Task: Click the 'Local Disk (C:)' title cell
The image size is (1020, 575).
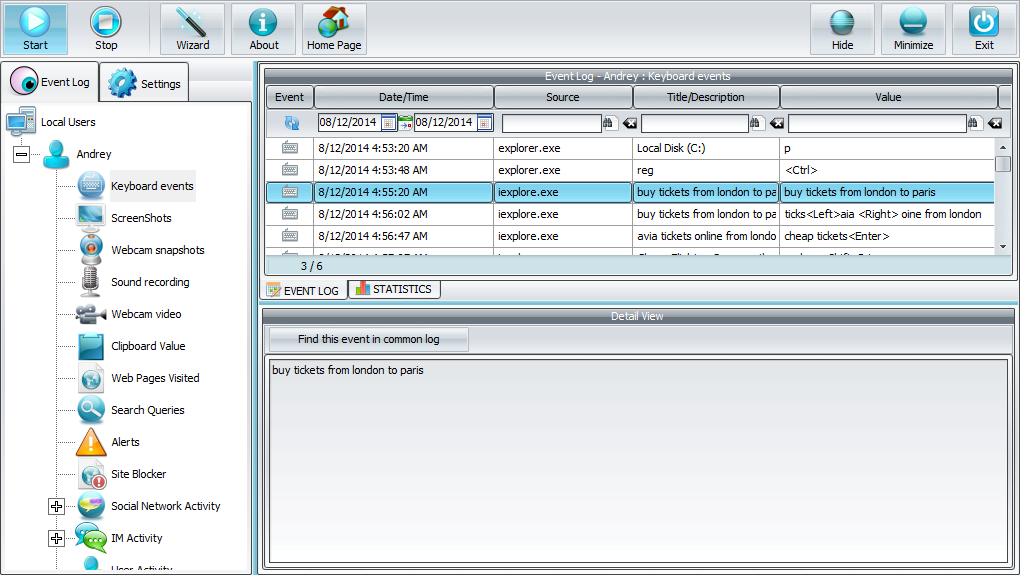Action: [705, 148]
